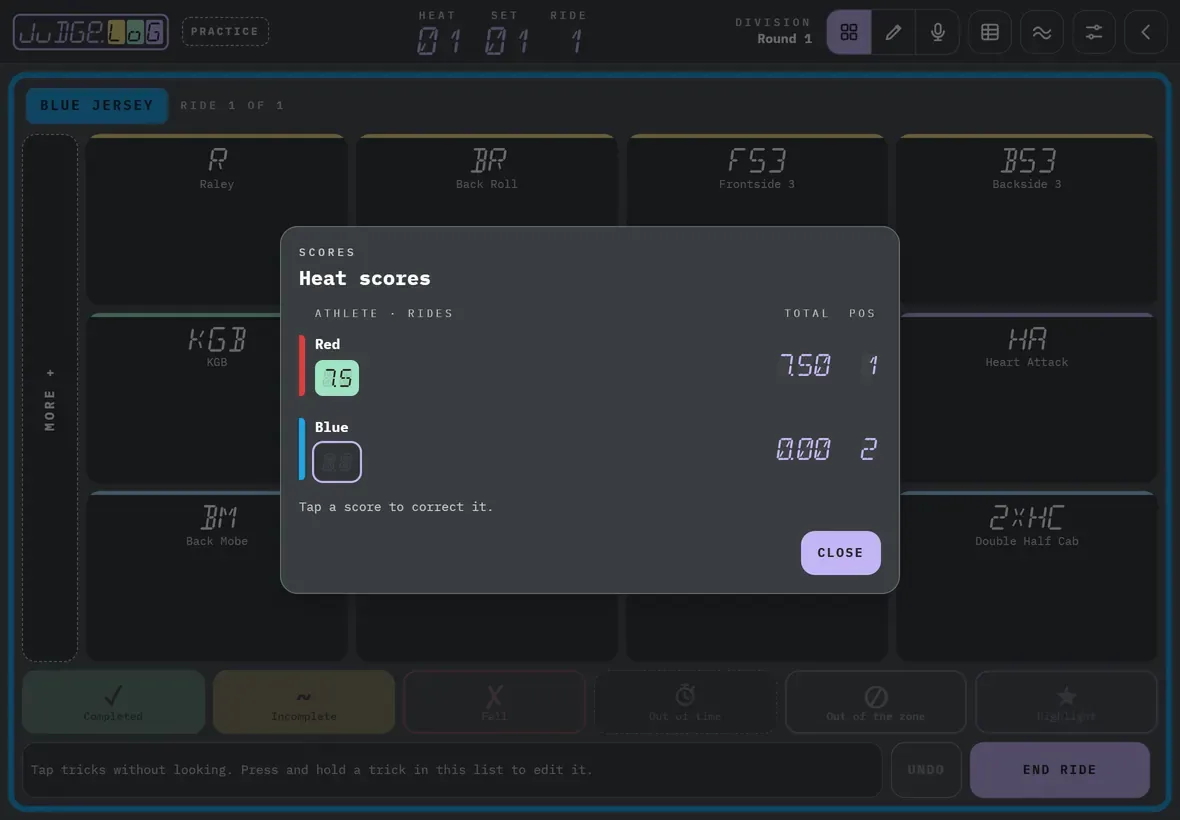This screenshot has width=1180, height=820.
Task: Click the Set 01 counter
Action: (505, 32)
